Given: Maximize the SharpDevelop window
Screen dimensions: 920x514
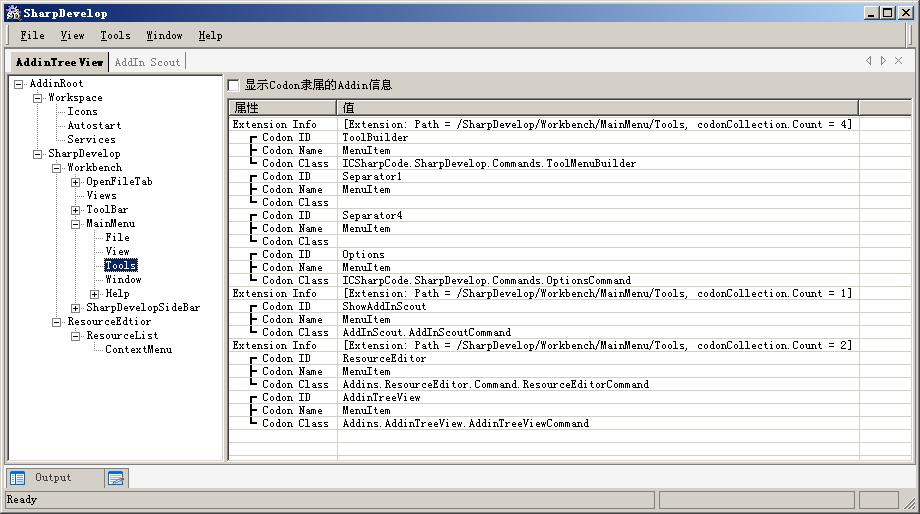Looking at the screenshot, I should click(888, 13).
